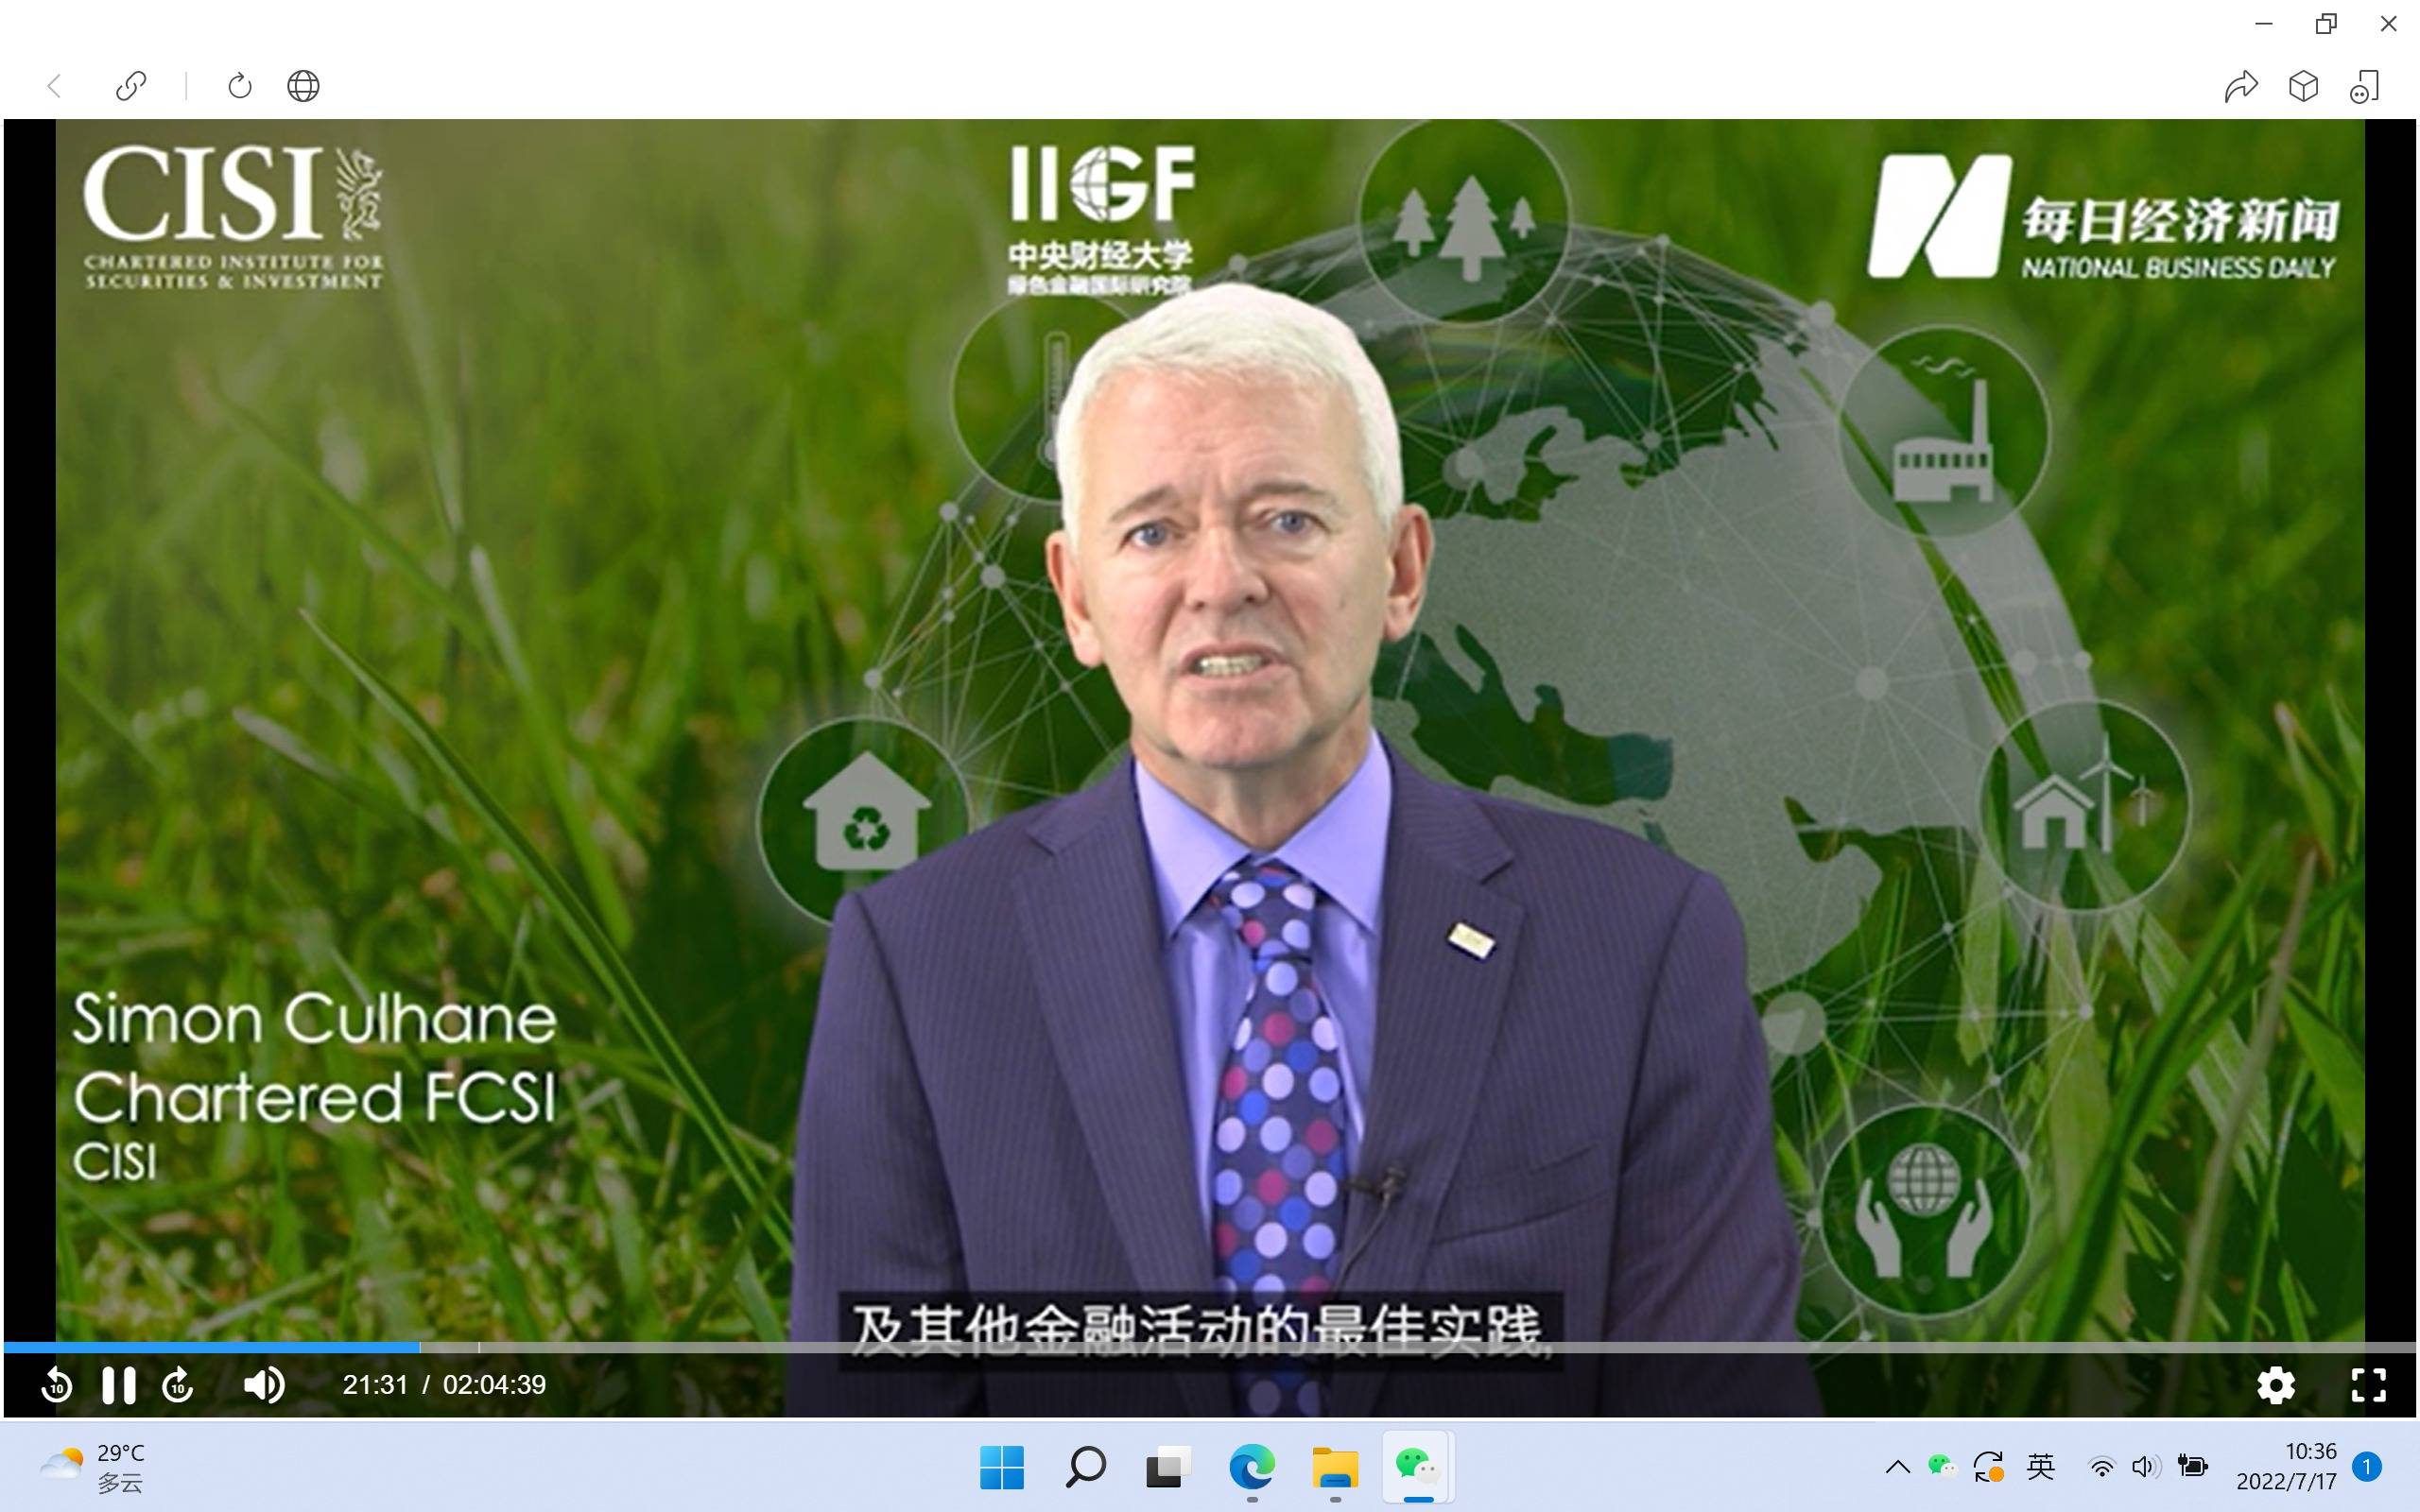2420x1512 pixels.
Task: Click the floating window icon
Action: pyautogui.click(x=2365, y=86)
